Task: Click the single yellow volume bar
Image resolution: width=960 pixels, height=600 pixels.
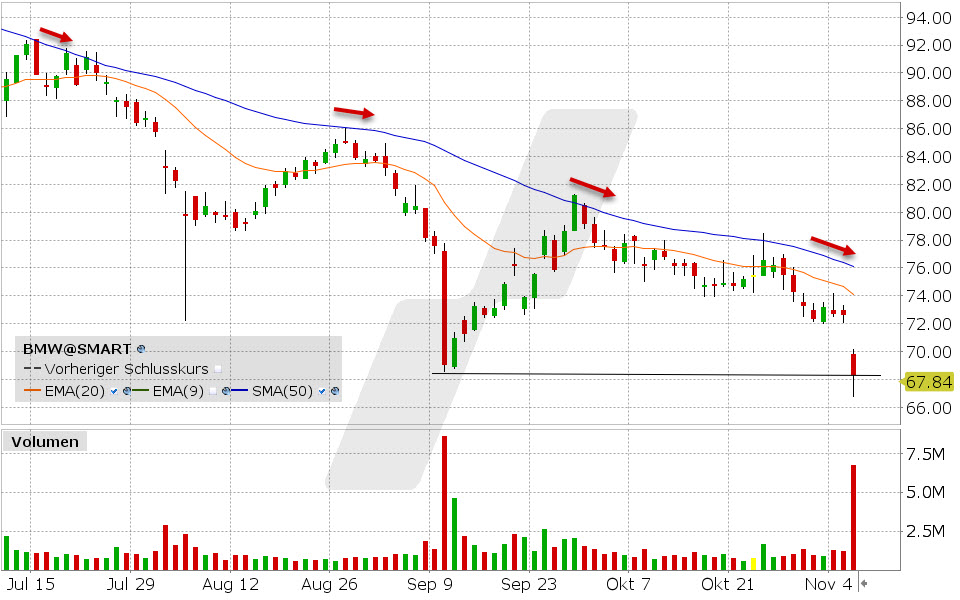Action: [x=753, y=564]
